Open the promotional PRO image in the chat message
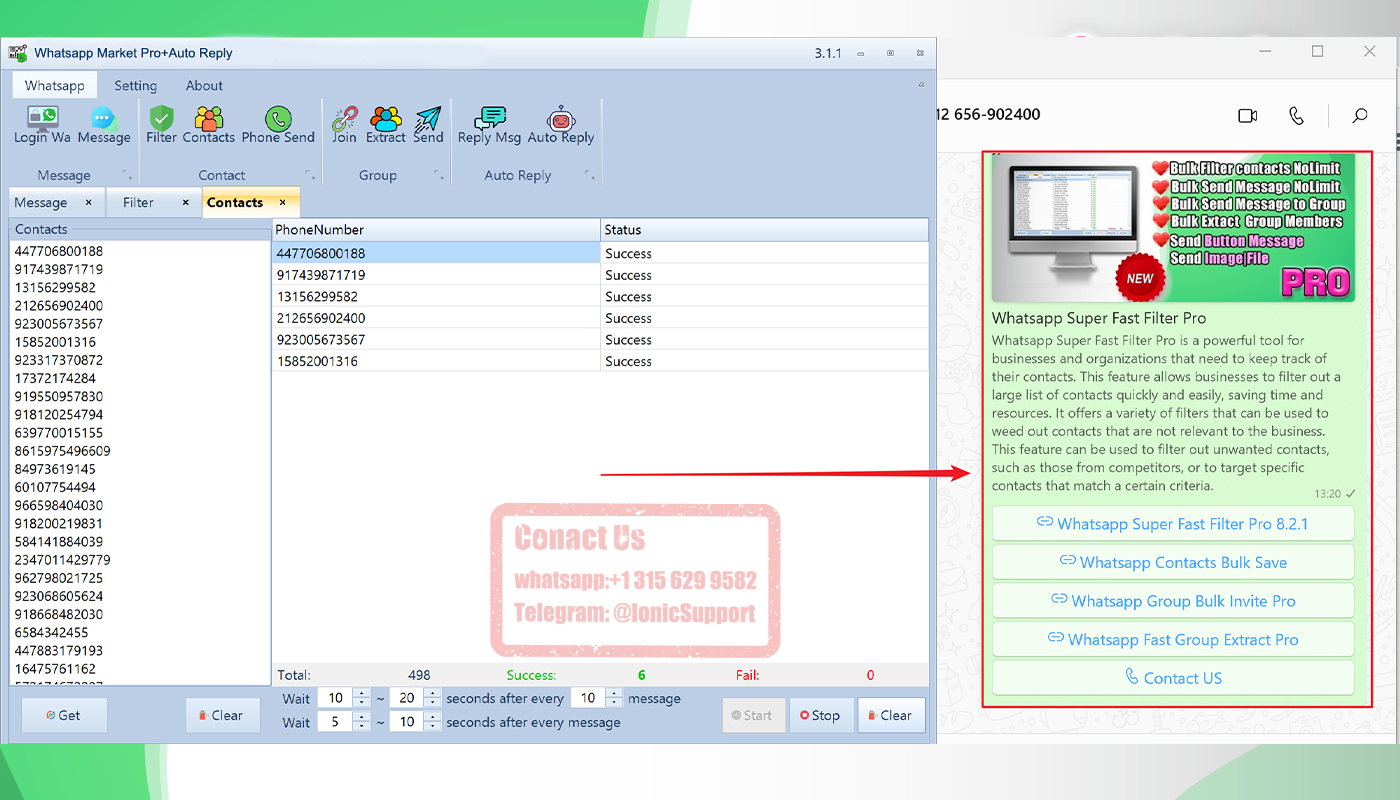Viewport: 1400px width, 800px height. coord(1173,228)
